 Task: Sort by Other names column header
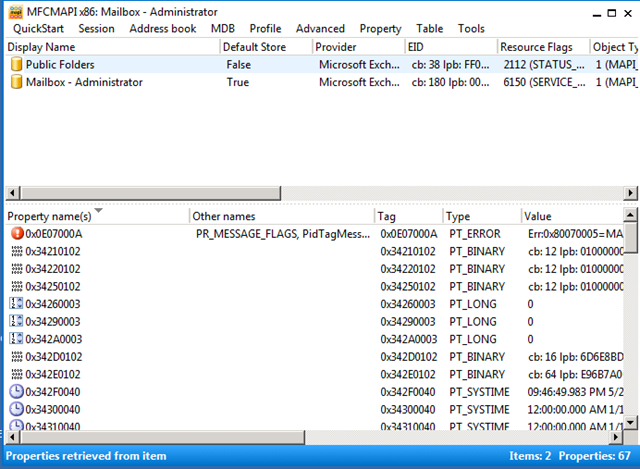pyautogui.click(x=282, y=216)
